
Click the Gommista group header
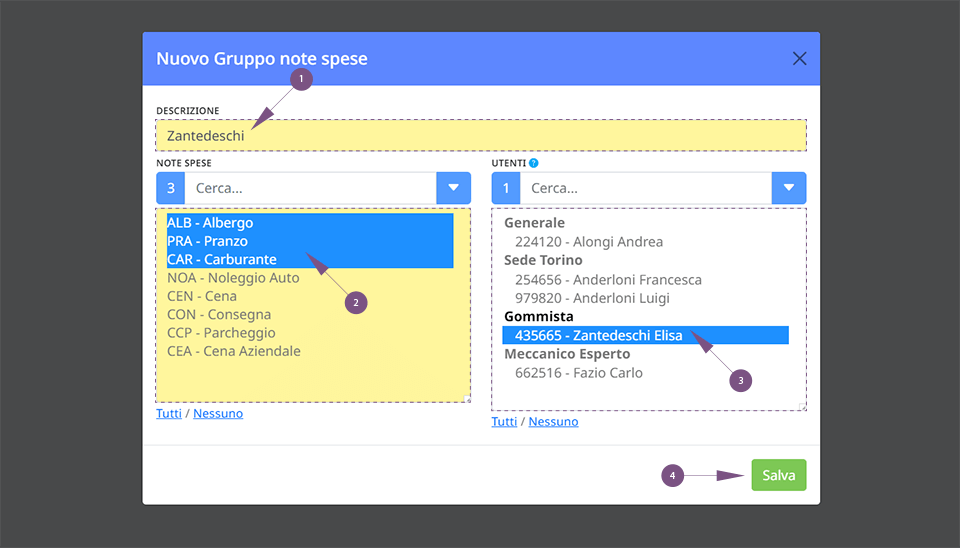(x=539, y=317)
